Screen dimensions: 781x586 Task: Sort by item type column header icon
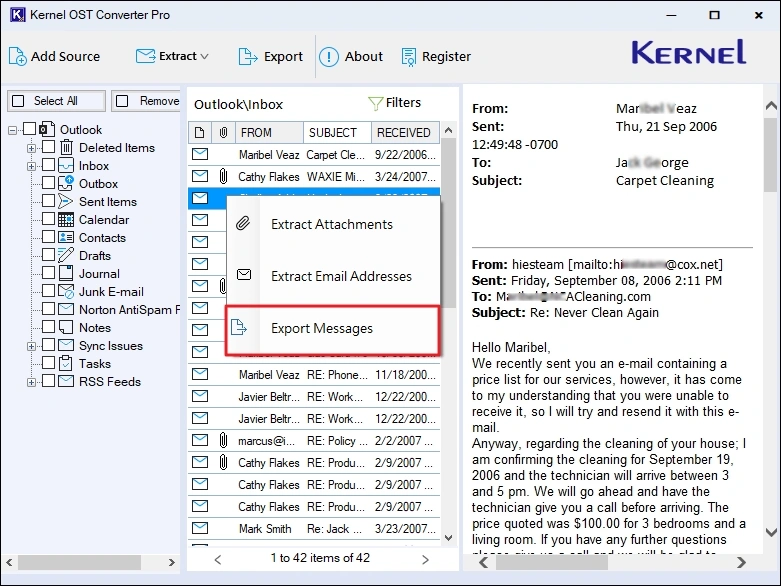[200, 132]
